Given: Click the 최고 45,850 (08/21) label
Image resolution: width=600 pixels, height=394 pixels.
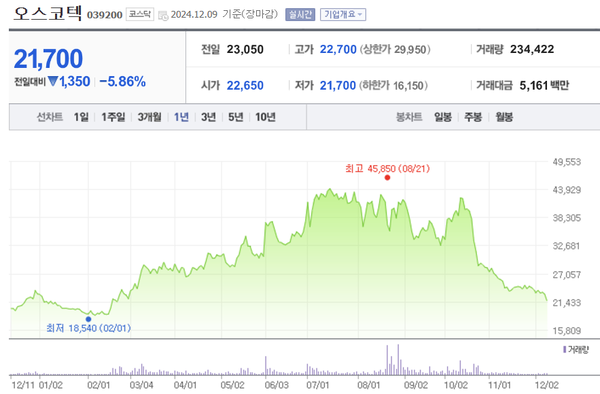Looking at the screenshot, I should tap(387, 168).
